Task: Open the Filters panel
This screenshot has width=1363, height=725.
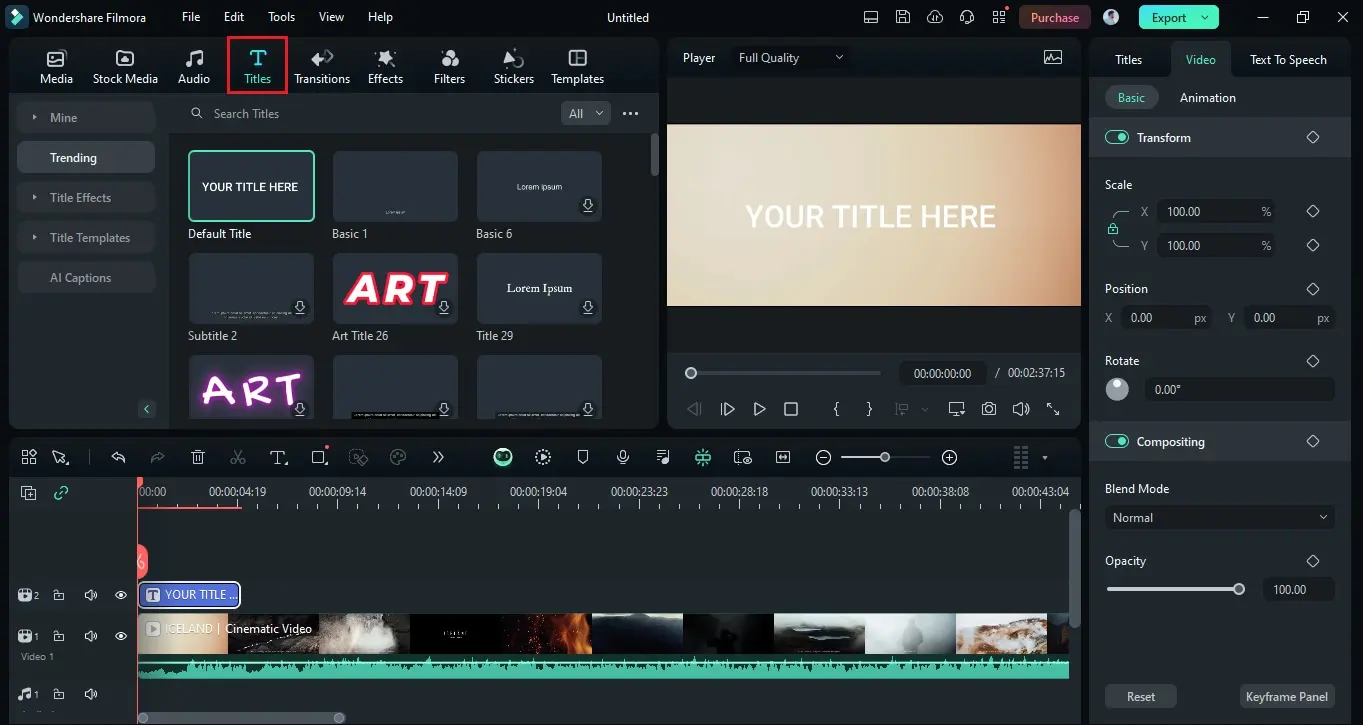Action: pyautogui.click(x=449, y=66)
